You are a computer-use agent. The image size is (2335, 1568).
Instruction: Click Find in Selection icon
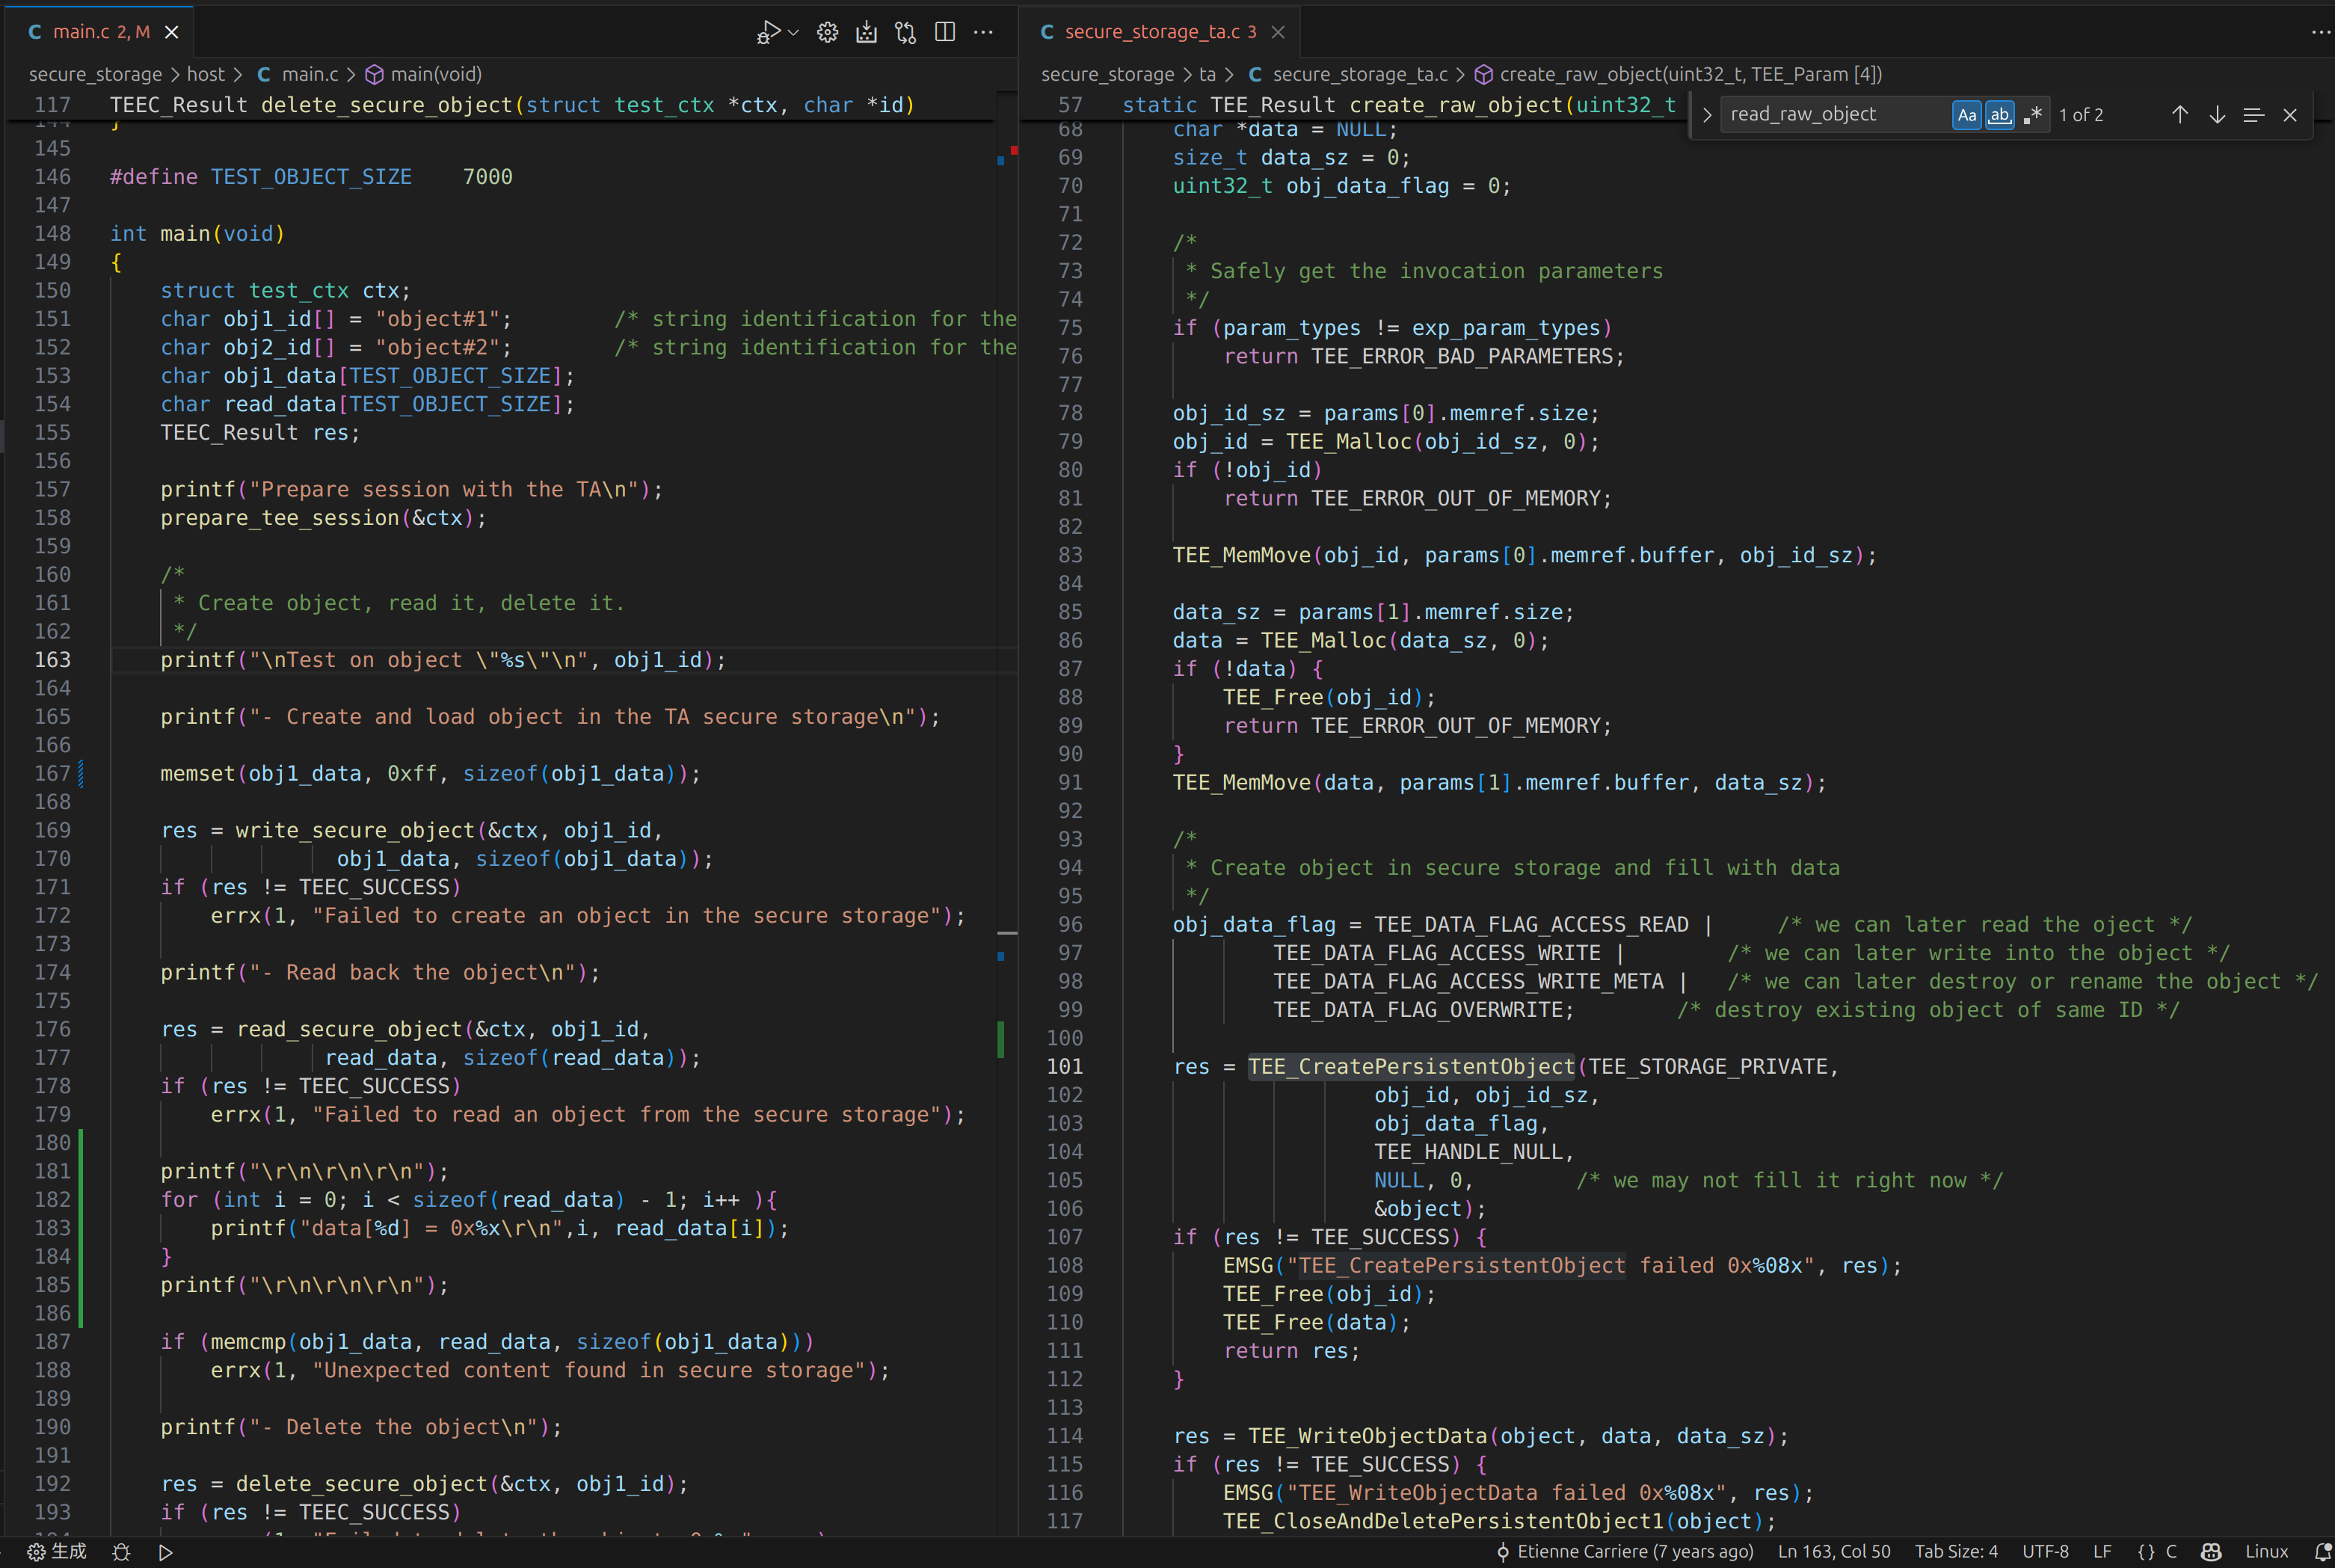[x=2253, y=115]
